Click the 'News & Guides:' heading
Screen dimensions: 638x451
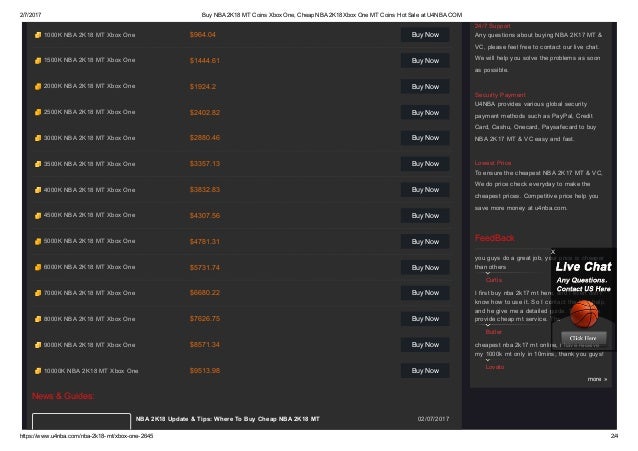(x=63, y=396)
